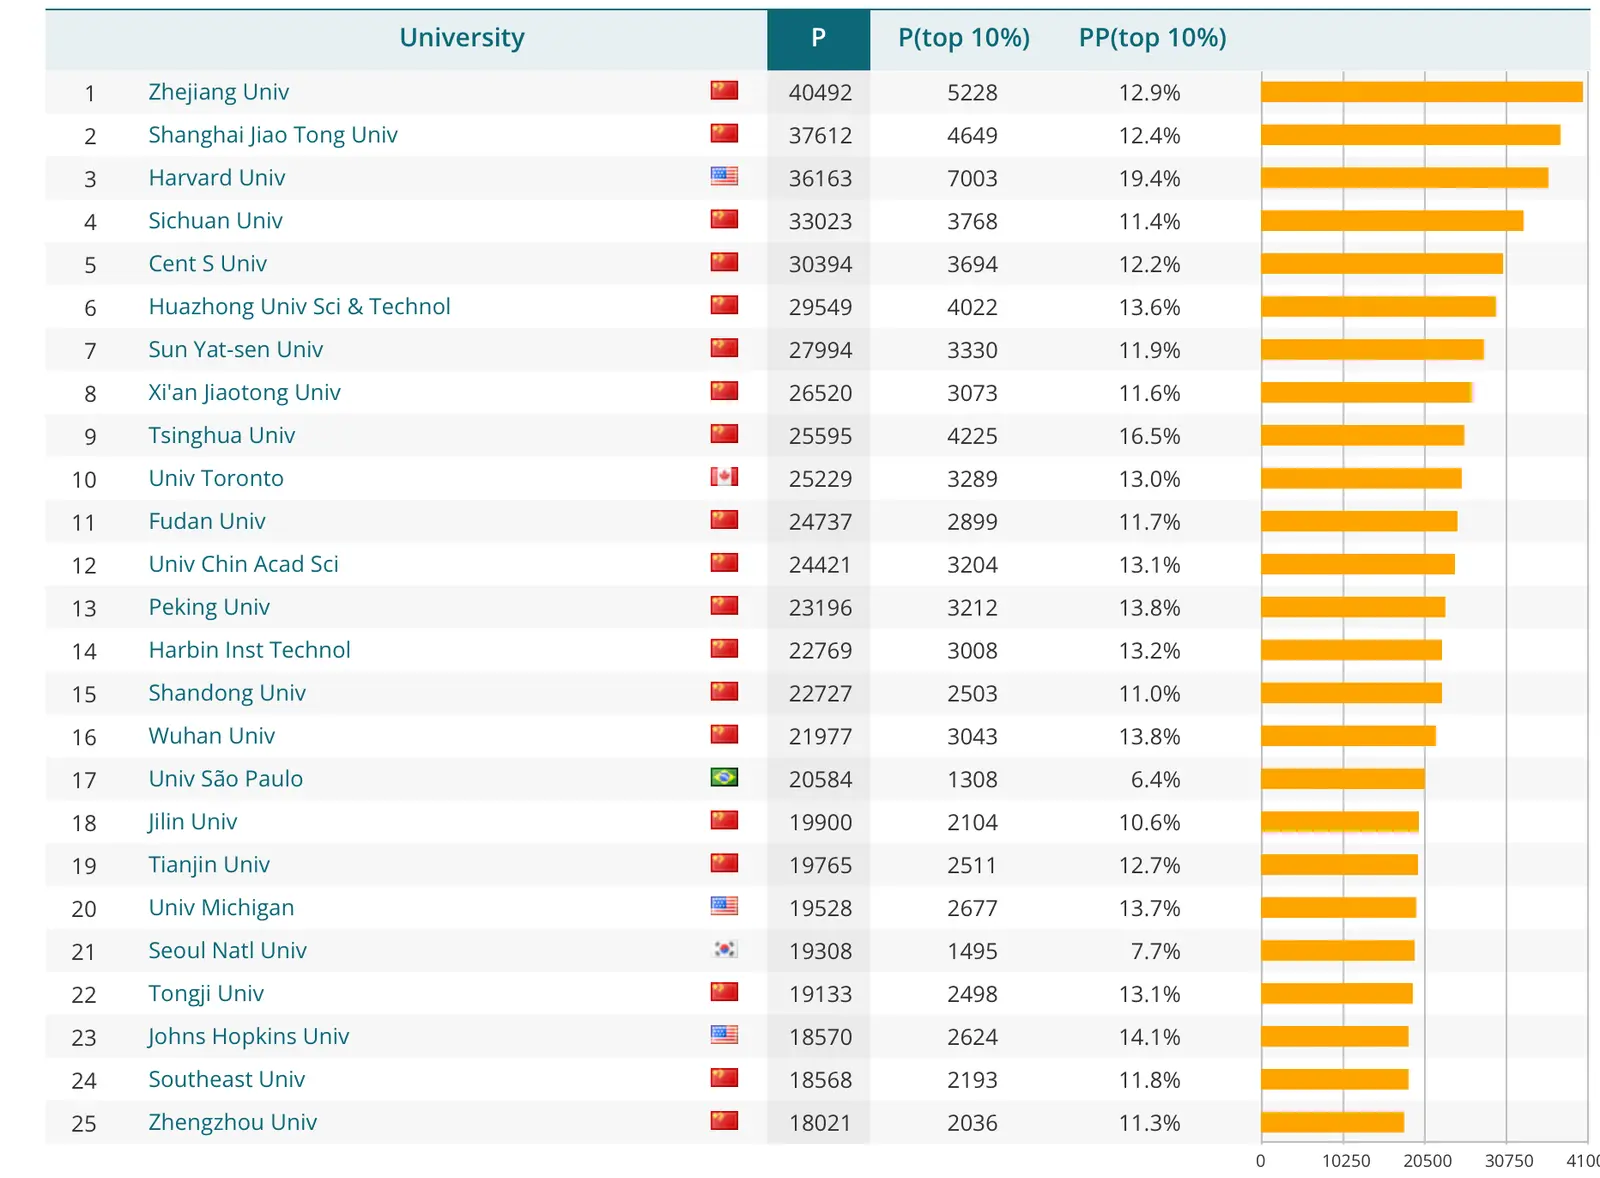Click the University column header
Image resolution: width=1600 pixels, height=1178 pixels.
[x=461, y=38]
